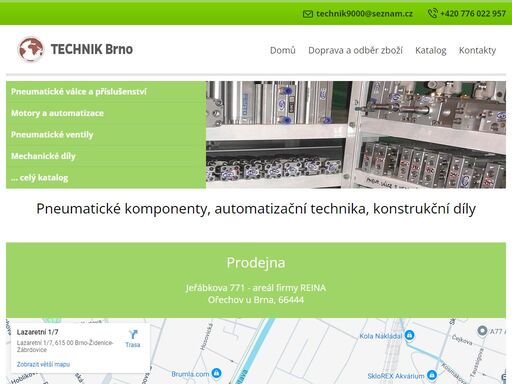Select Motory a automatizace category
The width and height of the screenshot is (512, 384).
106,113
